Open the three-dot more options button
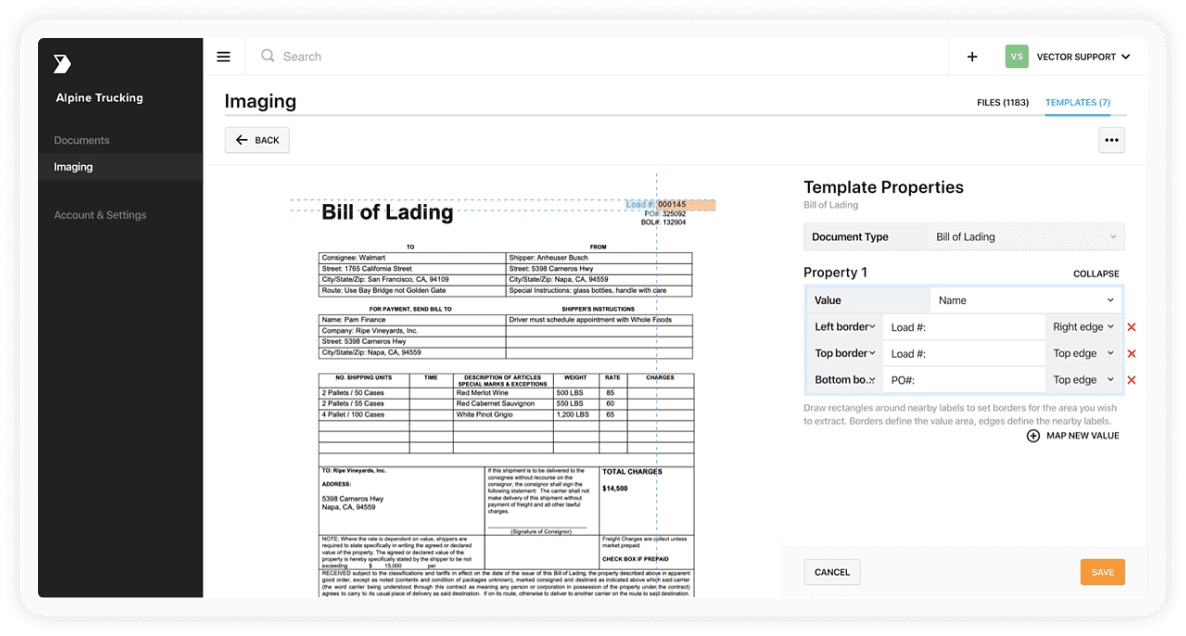 [x=1111, y=140]
